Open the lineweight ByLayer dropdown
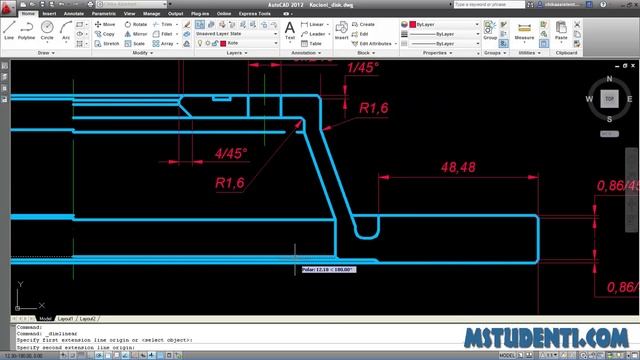The image size is (640, 360). (445, 34)
